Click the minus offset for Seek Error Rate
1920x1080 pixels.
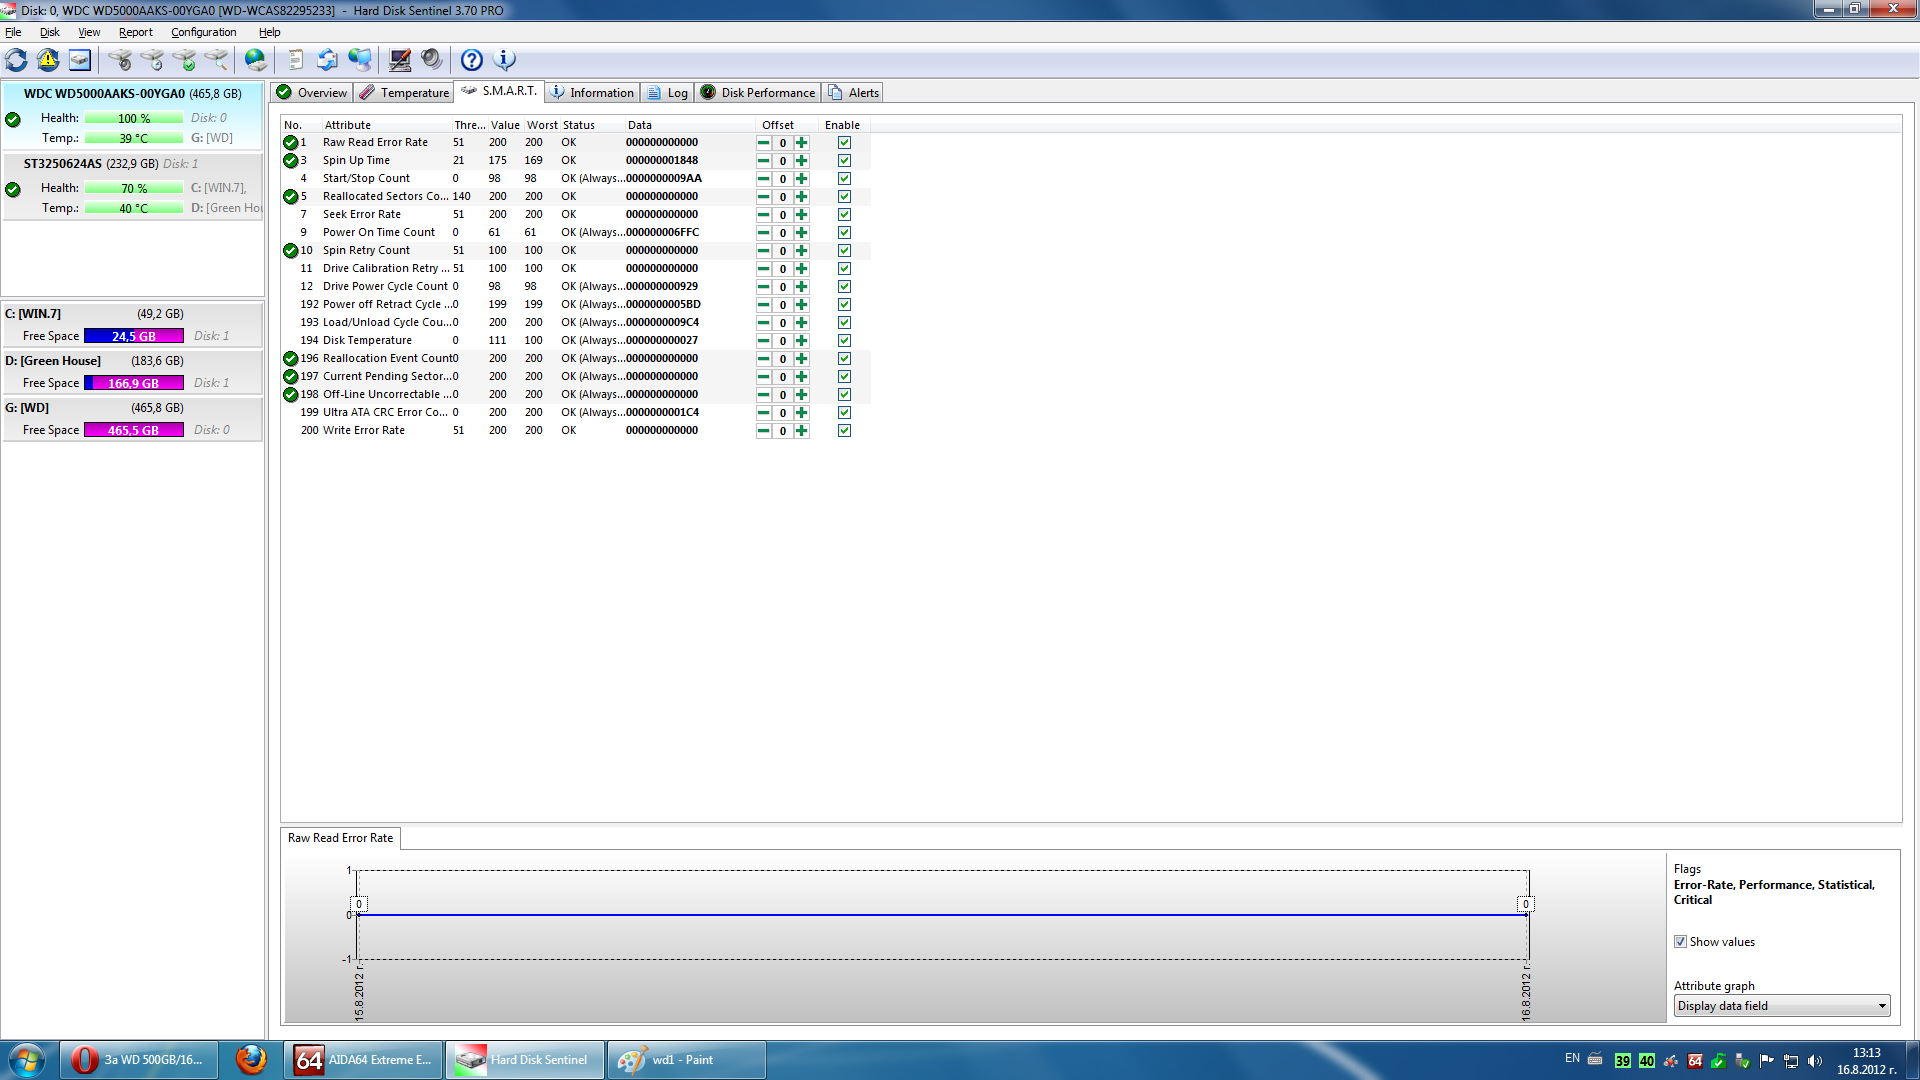[x=763, y=214]
